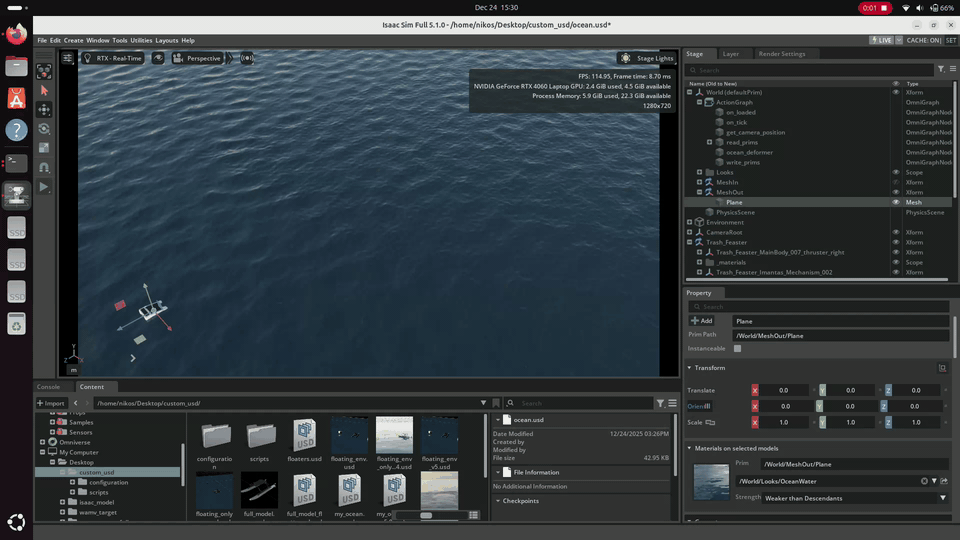Open the Stage Lights menu
The image size is (960, 540).
coord(647,58)
